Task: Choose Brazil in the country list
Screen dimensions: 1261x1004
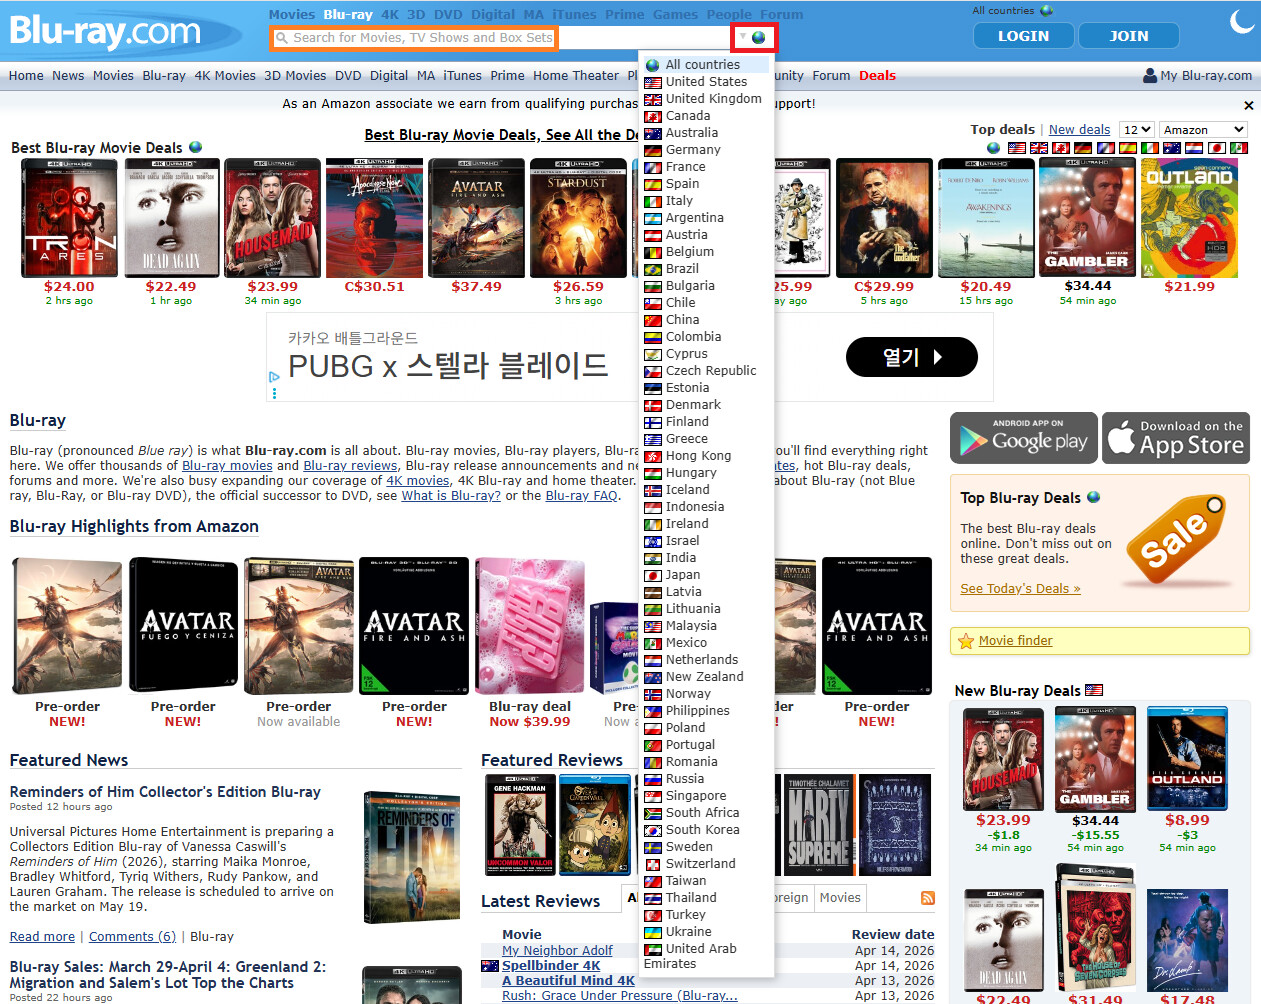Action: (x=706, y=268)
